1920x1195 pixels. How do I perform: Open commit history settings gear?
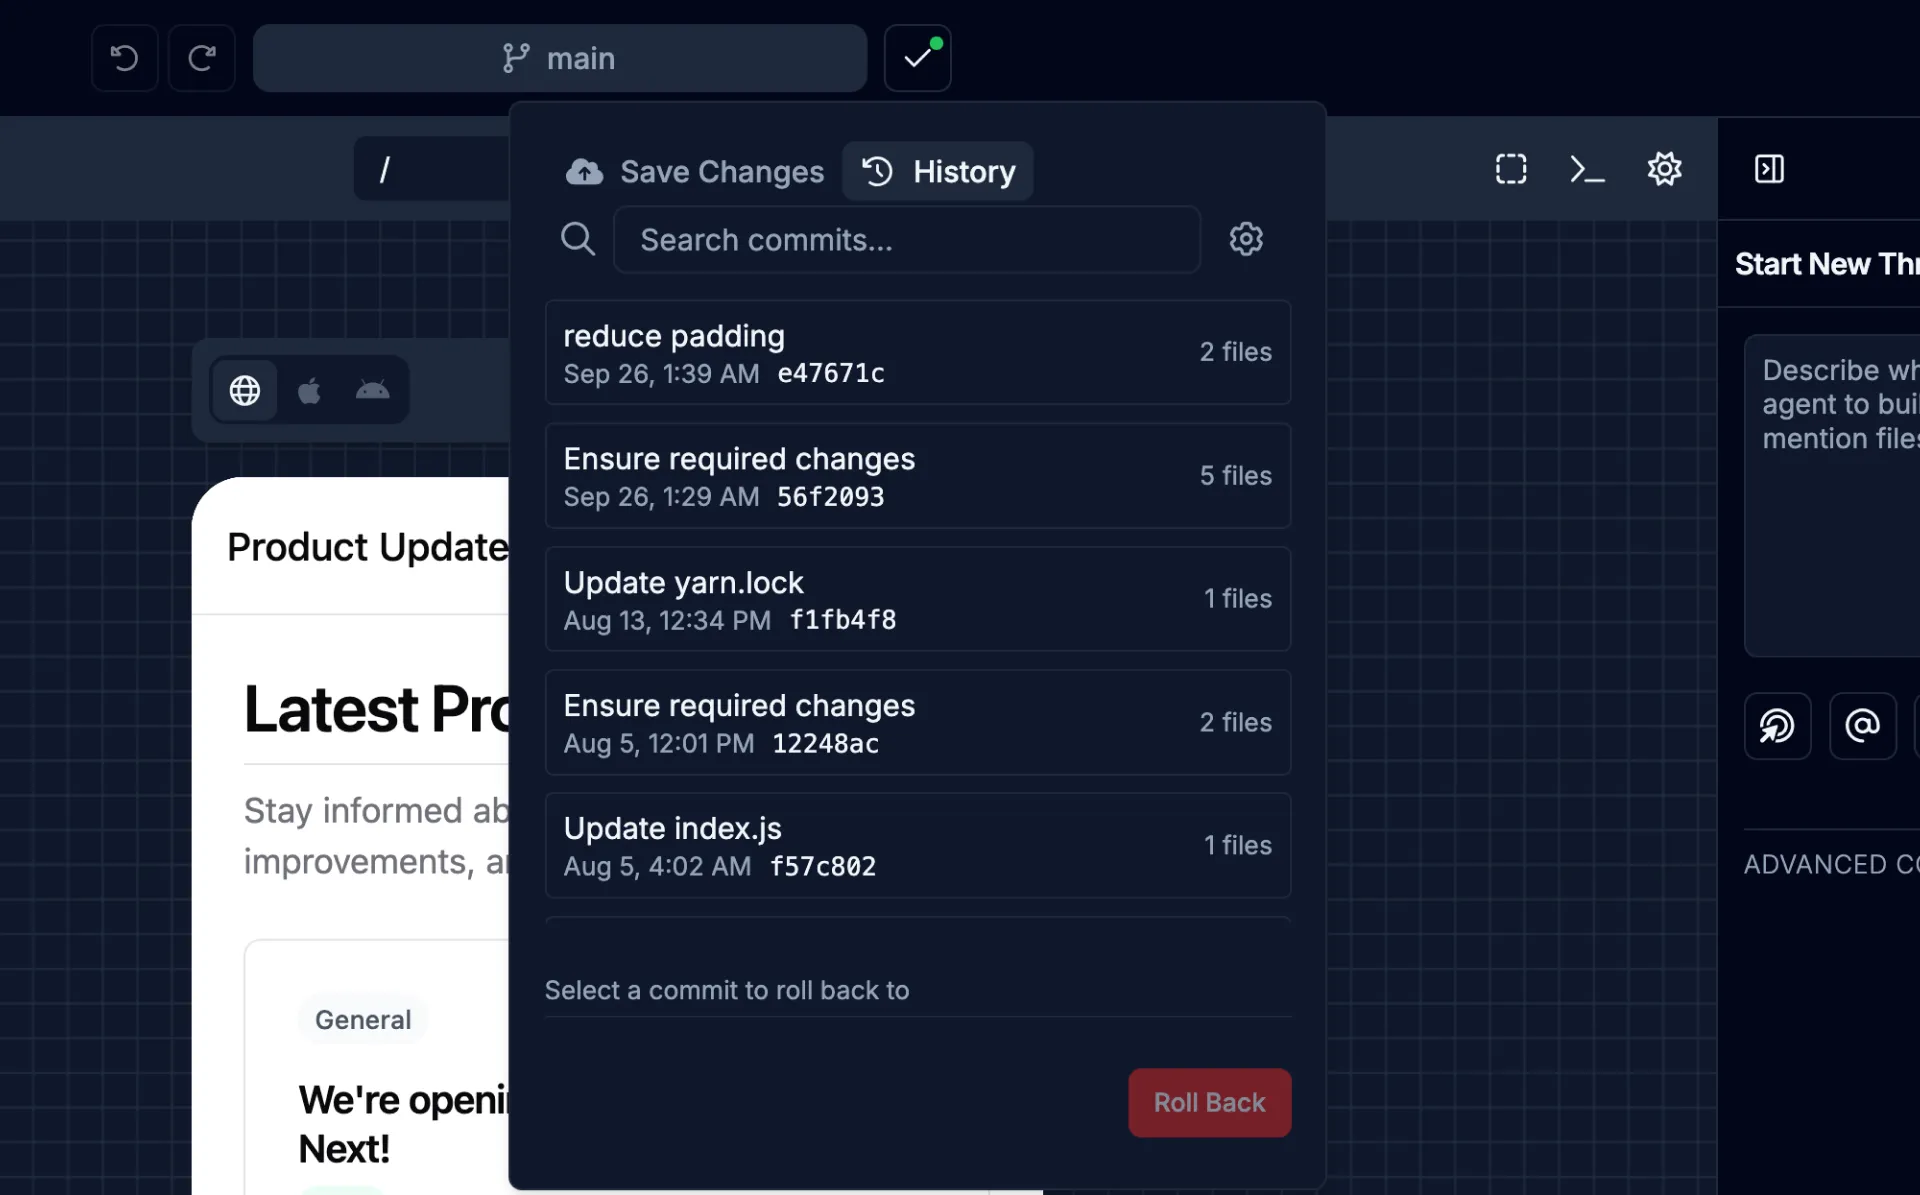click(x=1246, y=239)
